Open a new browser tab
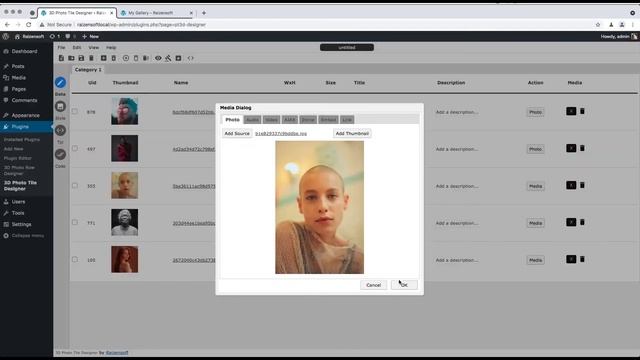640x360 pixels. pyautogui.click(x=204, y=13)
